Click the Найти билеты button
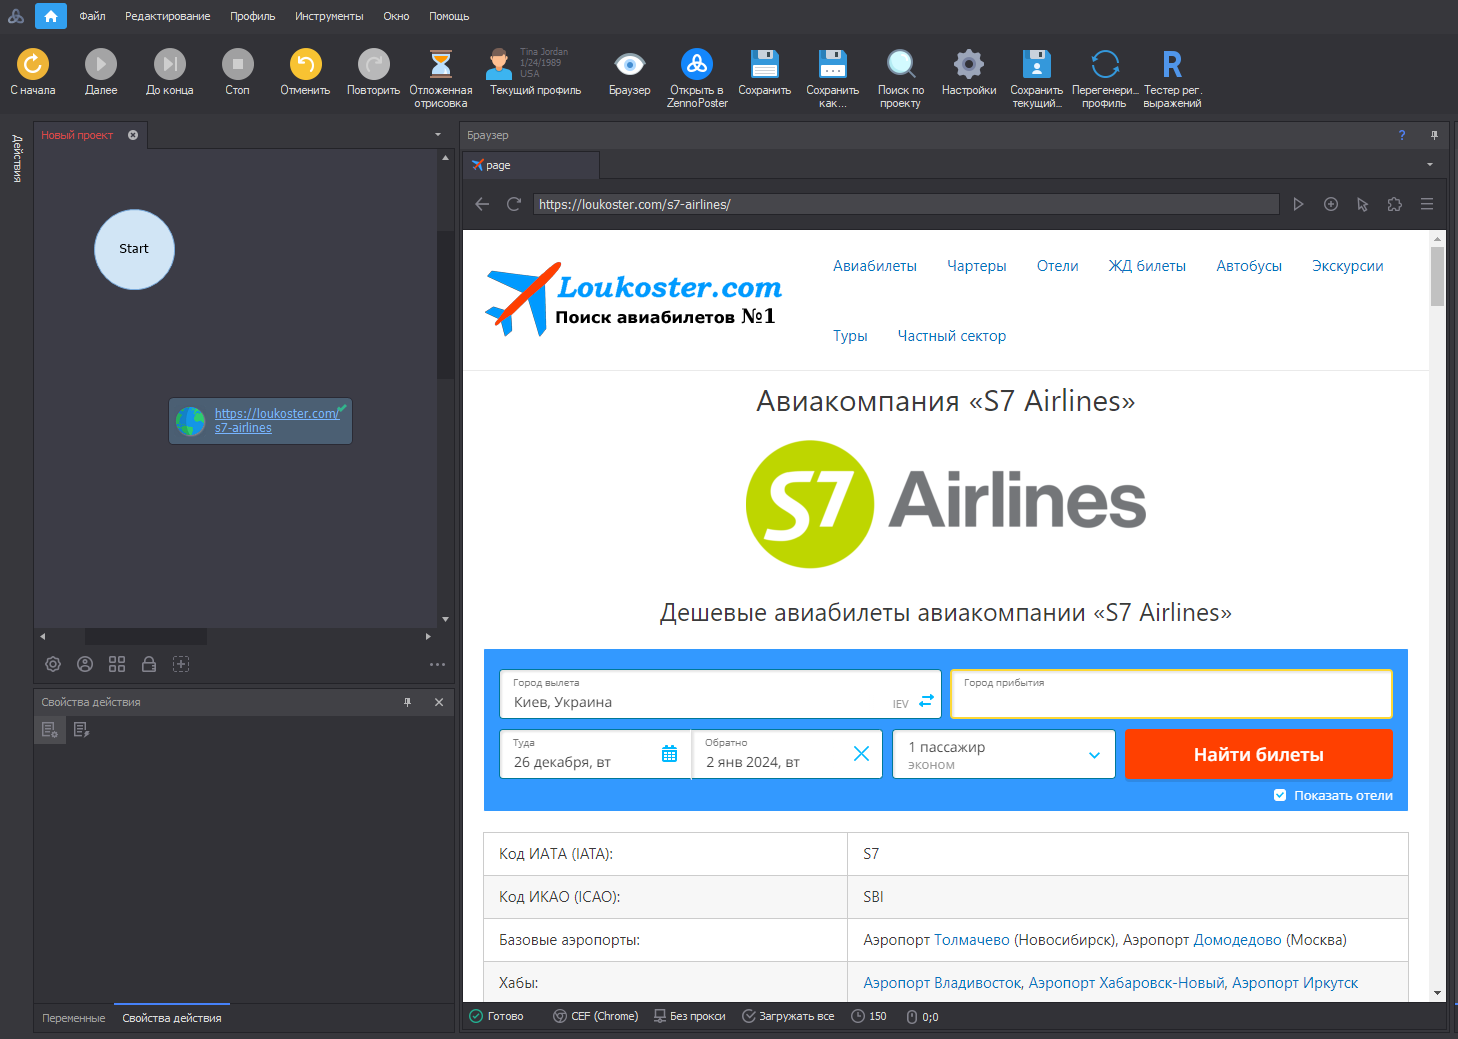The width and height of the screenshot is (1458, 1039). [1259, 755]
